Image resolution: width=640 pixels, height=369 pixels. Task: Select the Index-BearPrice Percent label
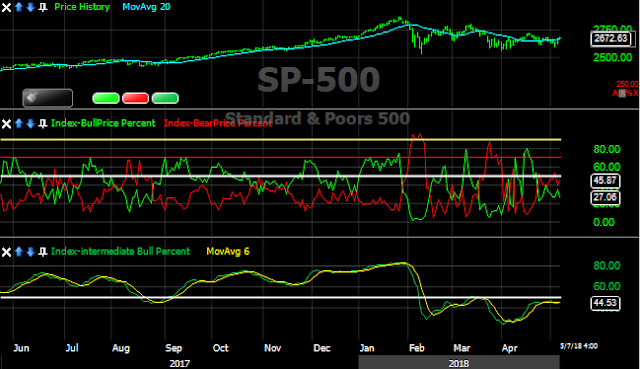218,123
